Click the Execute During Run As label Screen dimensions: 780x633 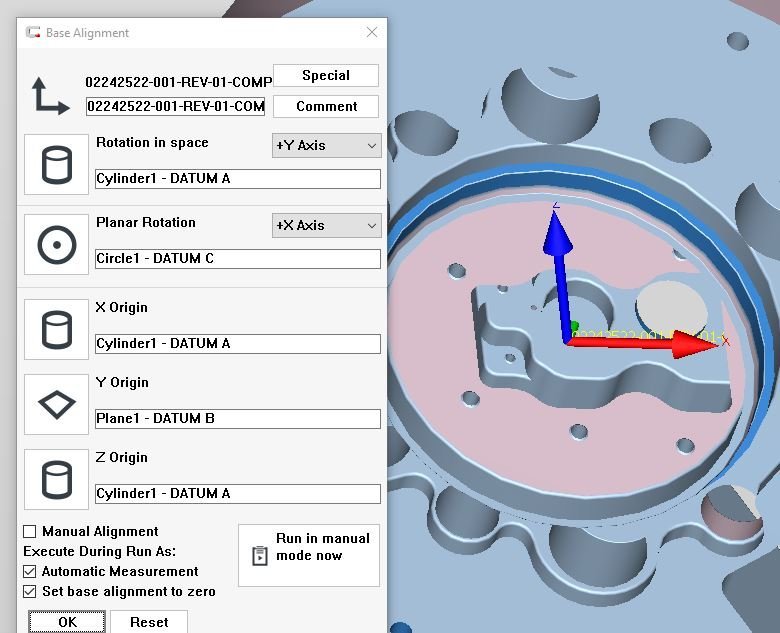pos(99,551)
